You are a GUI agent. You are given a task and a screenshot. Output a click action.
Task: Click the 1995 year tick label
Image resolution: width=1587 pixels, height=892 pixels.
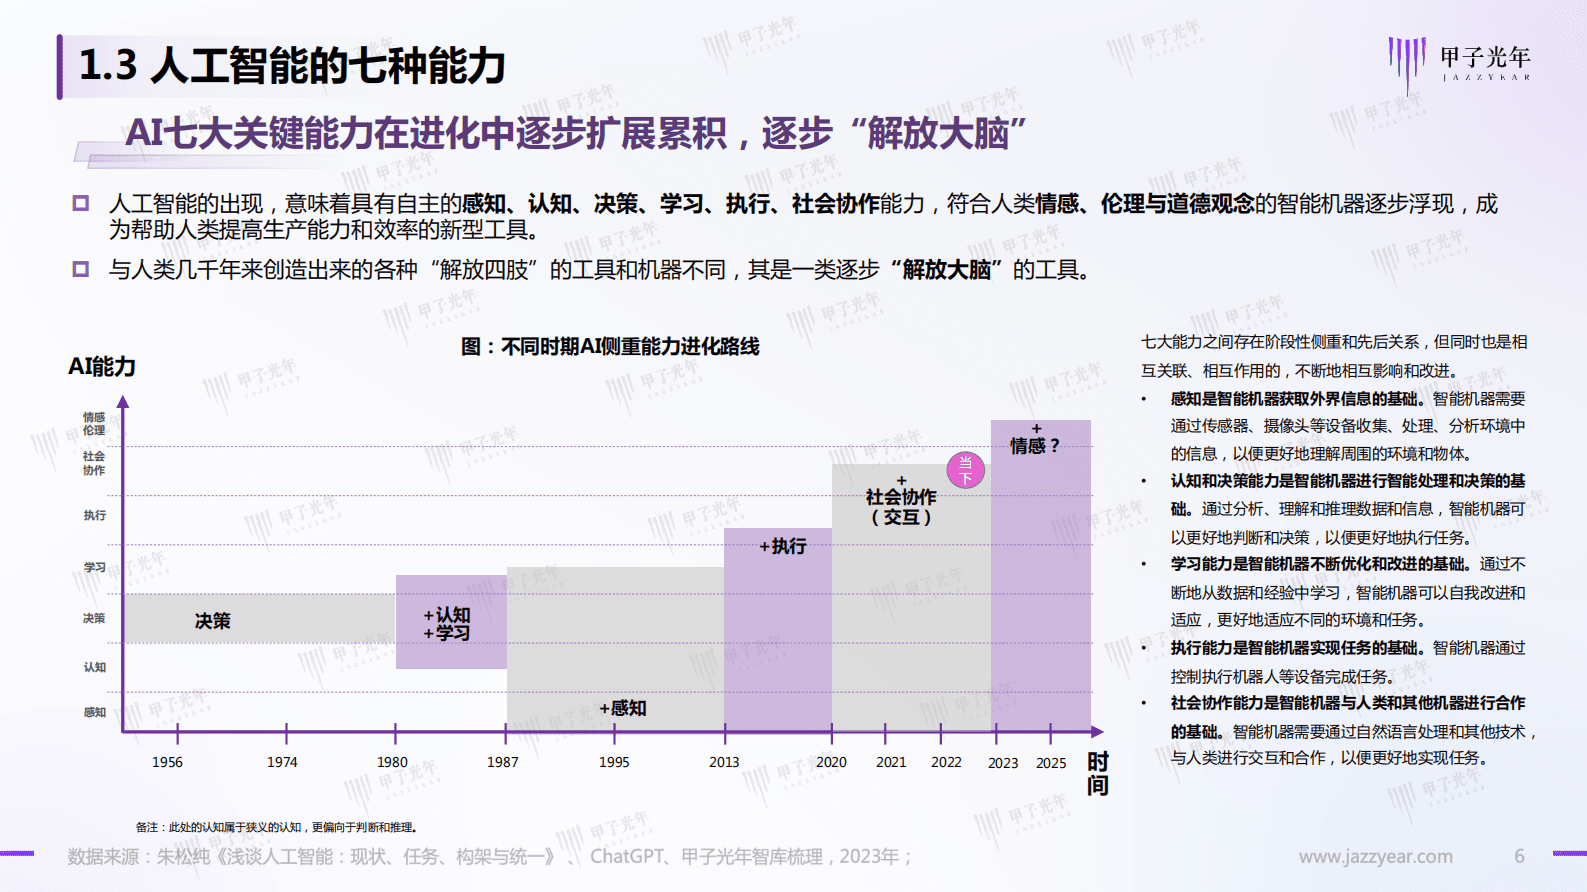[614, 762]
